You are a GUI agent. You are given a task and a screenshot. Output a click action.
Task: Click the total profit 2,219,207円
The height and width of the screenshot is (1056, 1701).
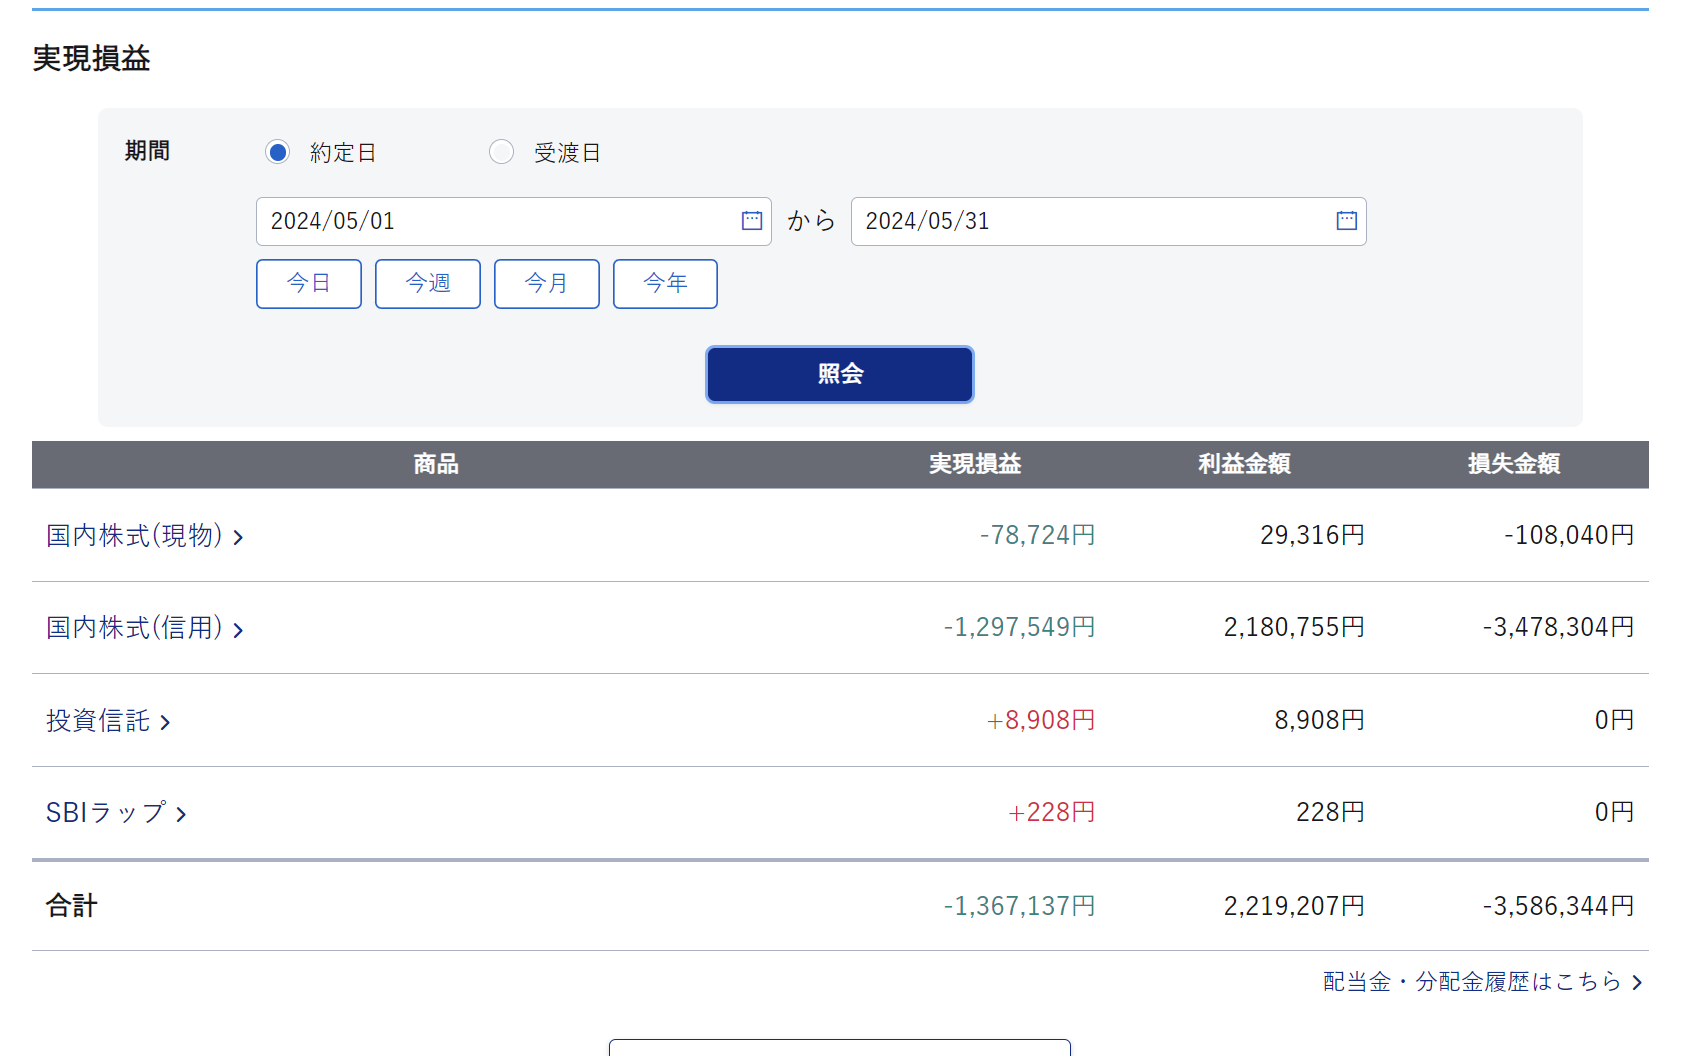pyautogui.click(x=1294, y=906)
